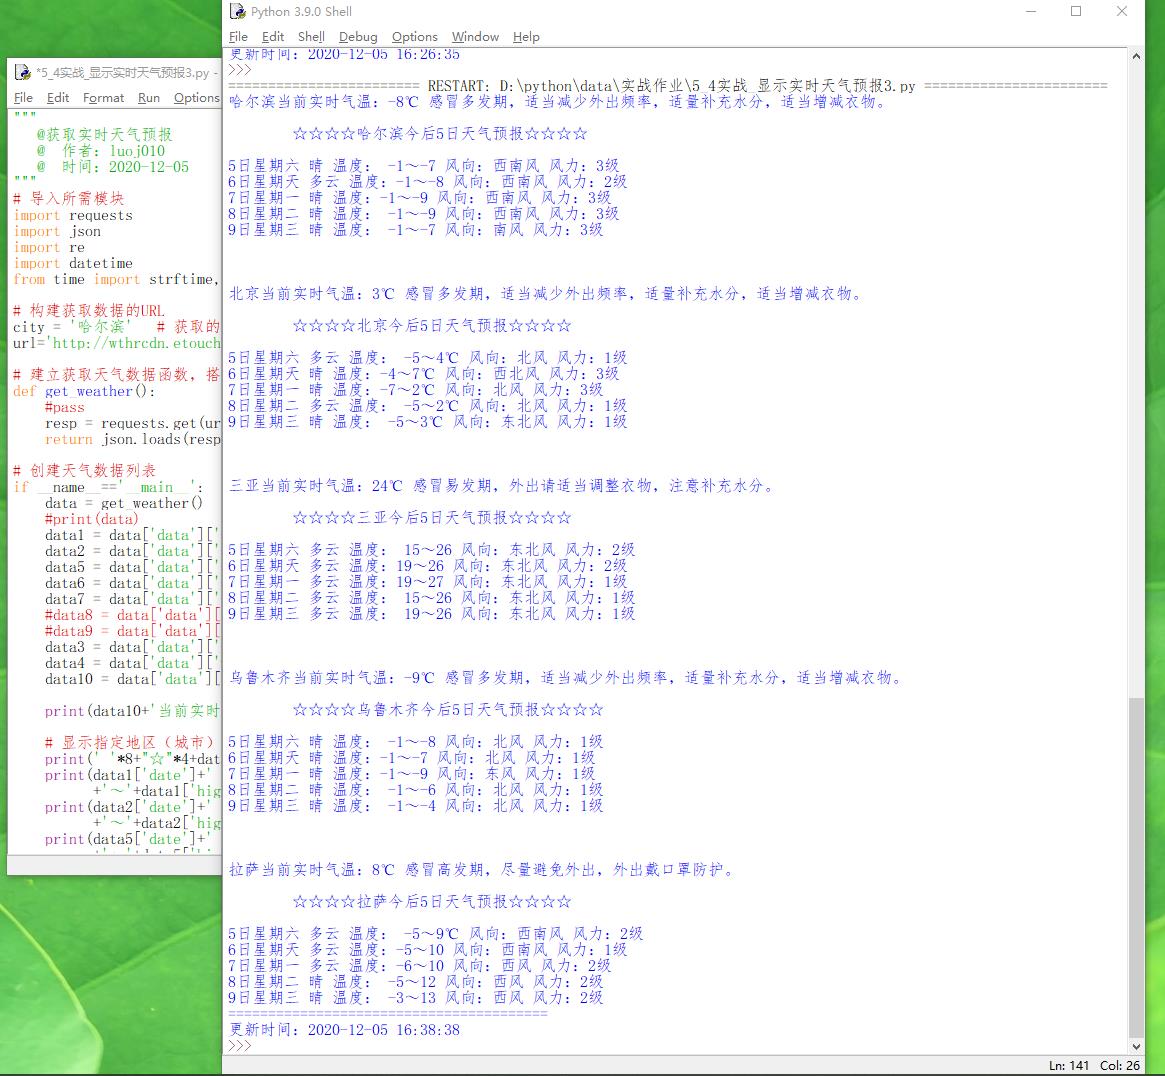
Task: Close the Python Shell window
Action: pyautogui.click(x=1122, y=11)
